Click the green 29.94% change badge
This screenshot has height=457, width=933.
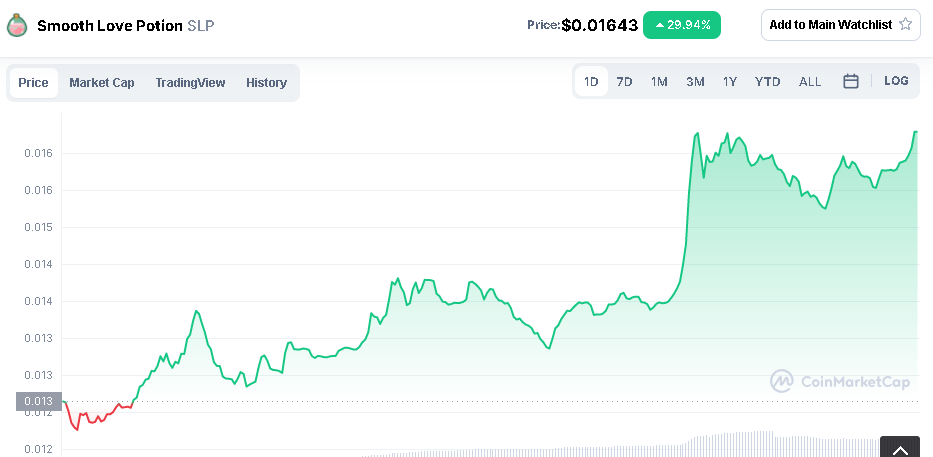tap(682, 25)
